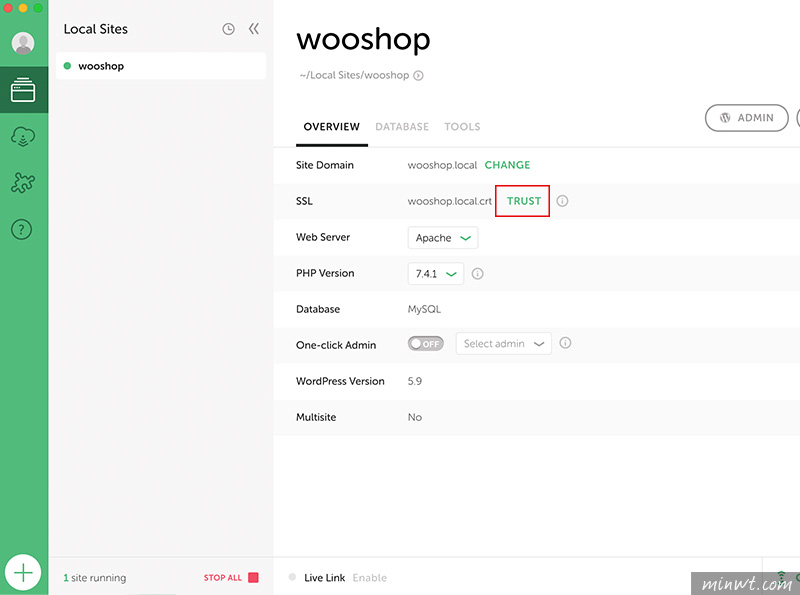This screenshot has height=595, width=800.
Task: Enable the Live Link
Action: coord(369,578)
